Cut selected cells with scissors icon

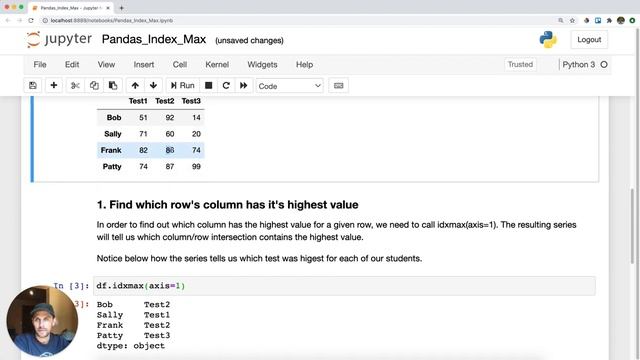[75, 85]
